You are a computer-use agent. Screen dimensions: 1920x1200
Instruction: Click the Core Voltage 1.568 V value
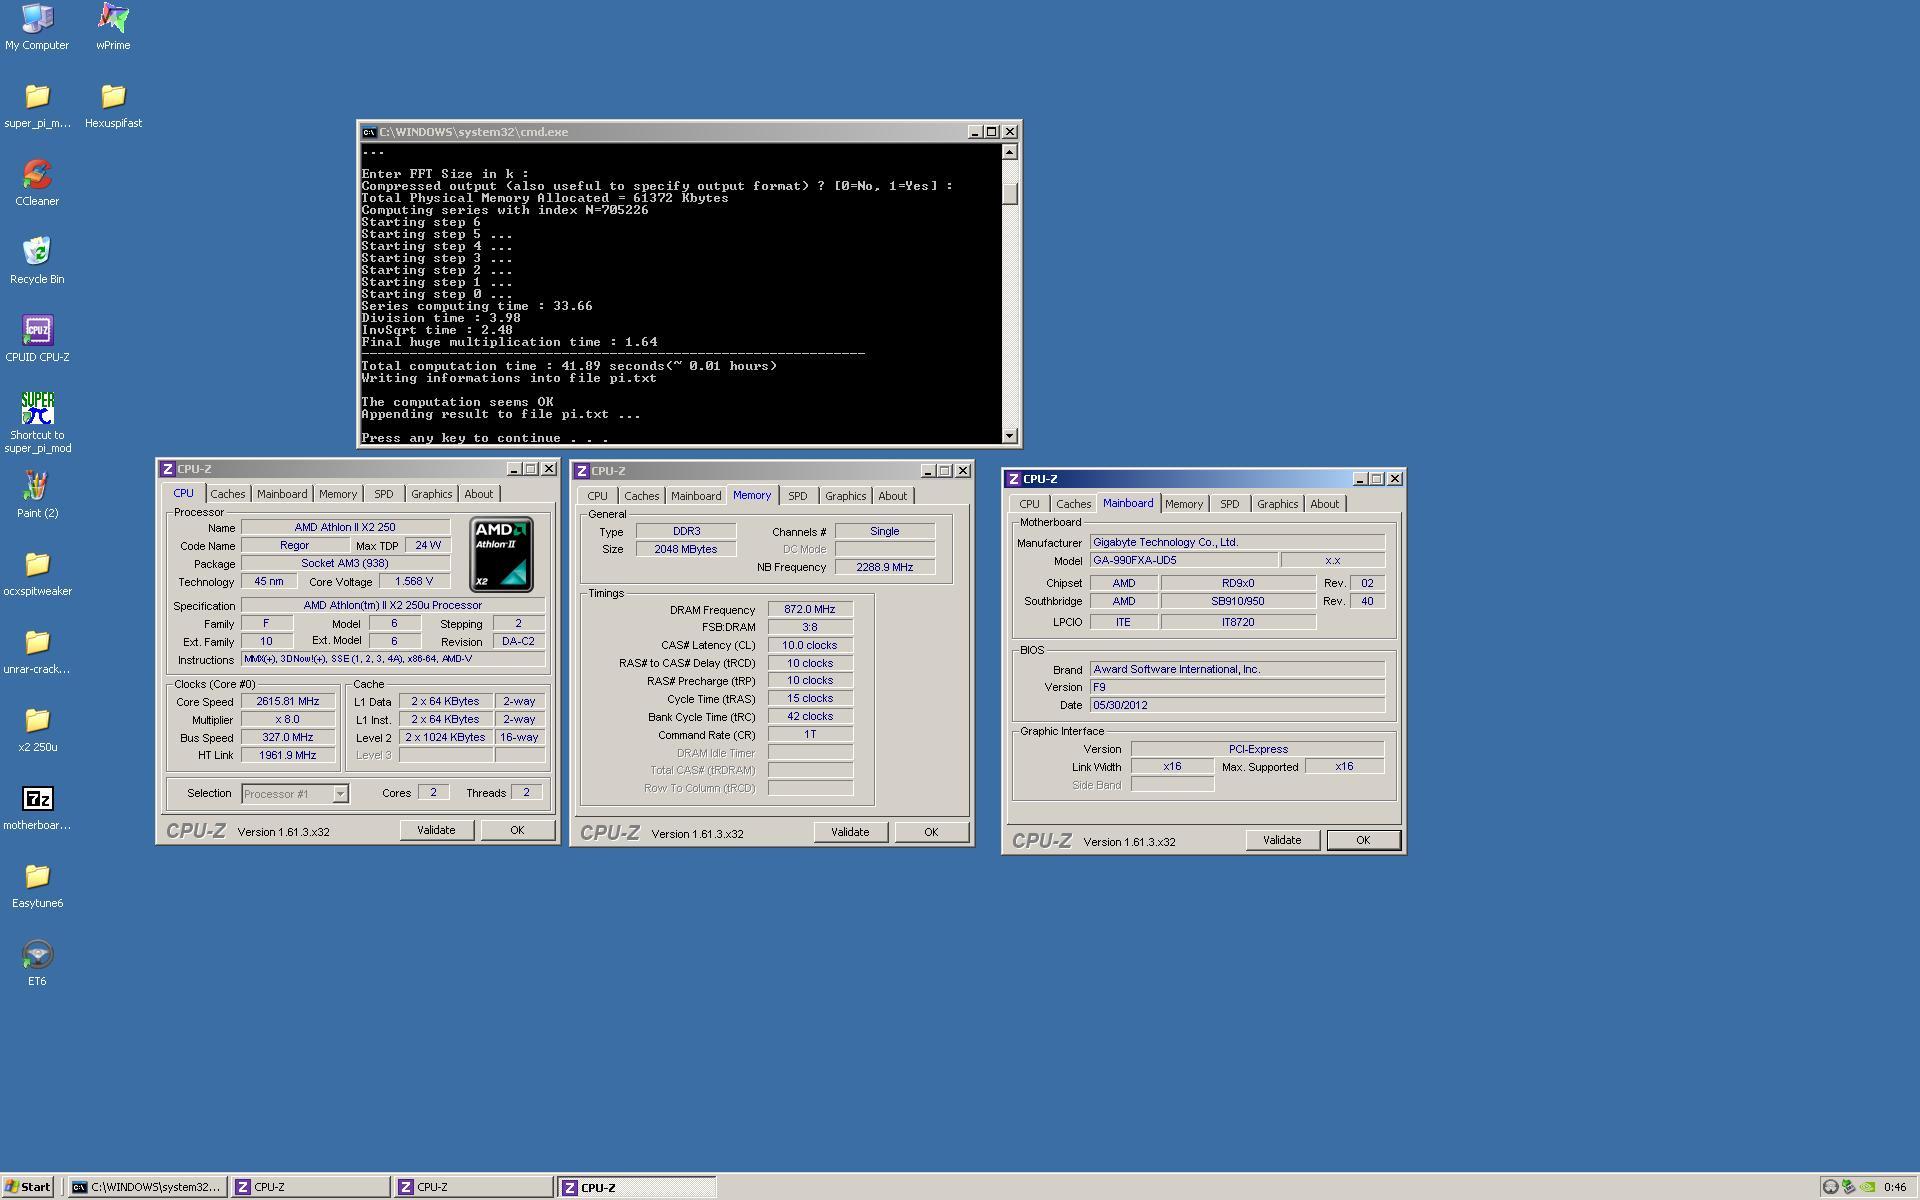[414, 581]
